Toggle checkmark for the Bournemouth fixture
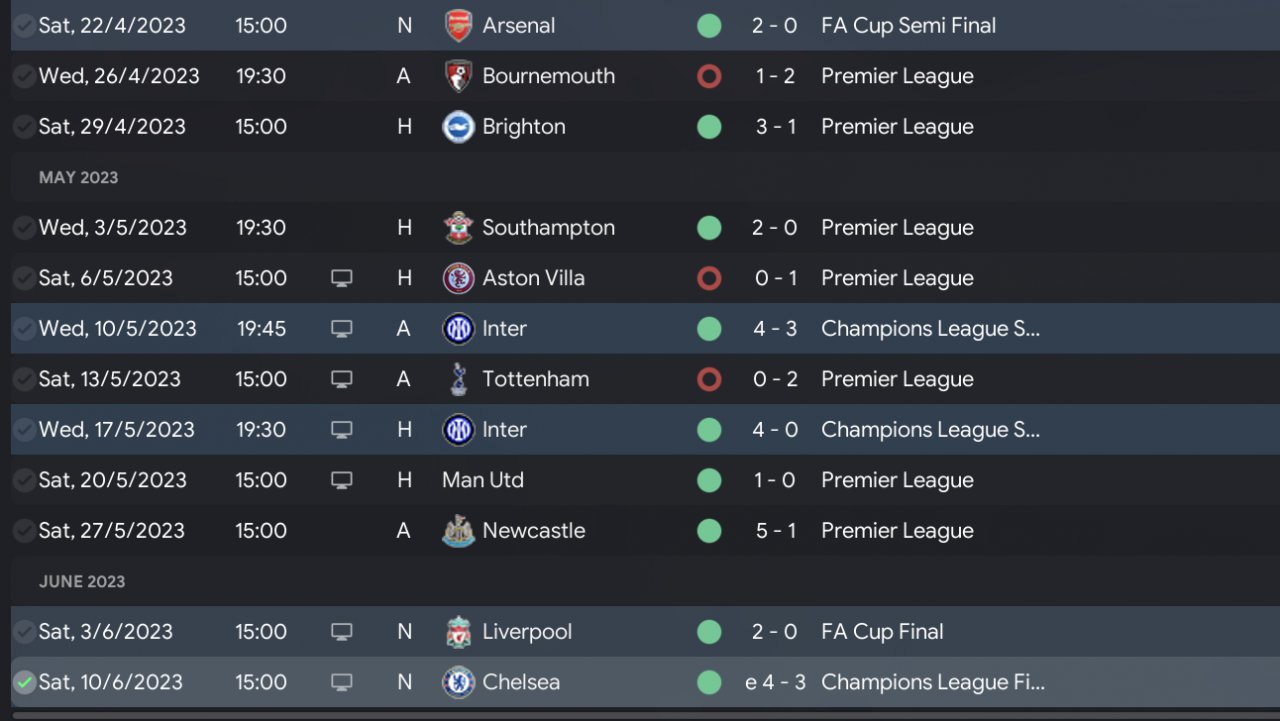 click(24, 76)
